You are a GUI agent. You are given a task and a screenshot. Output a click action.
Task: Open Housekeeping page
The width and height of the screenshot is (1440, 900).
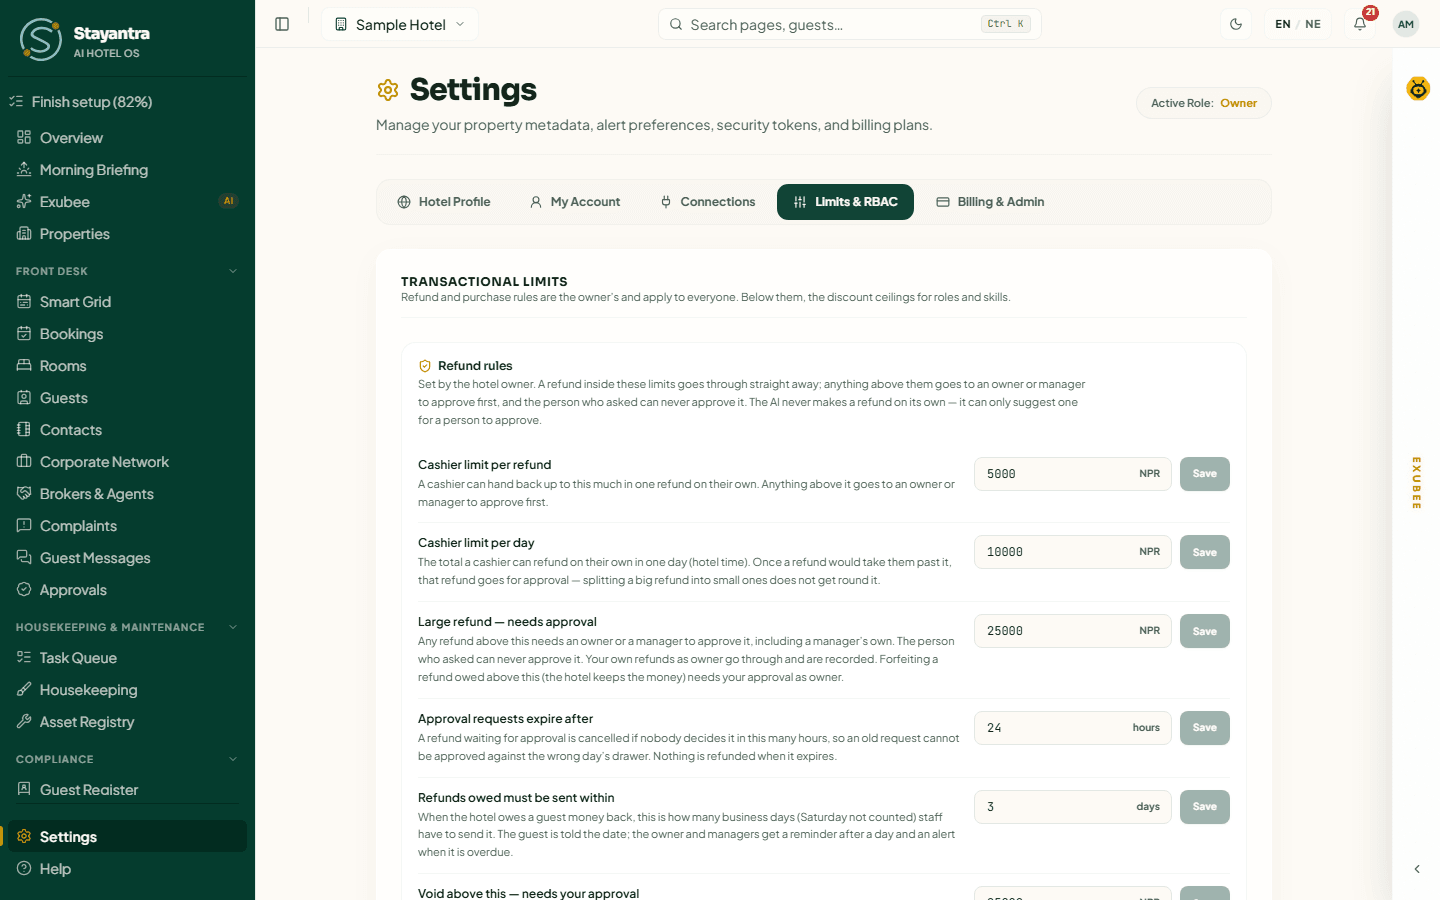click(x=127, y=690)
